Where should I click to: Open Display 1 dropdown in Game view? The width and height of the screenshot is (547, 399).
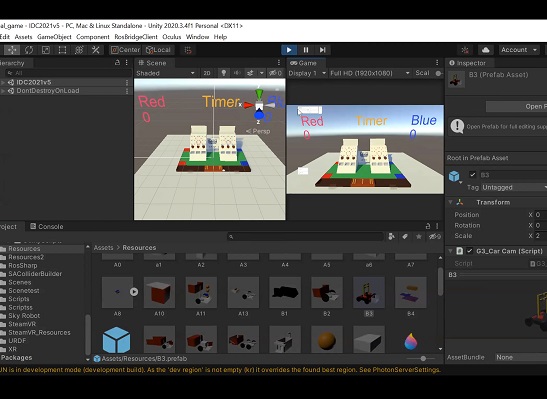[x=307, y=73]
